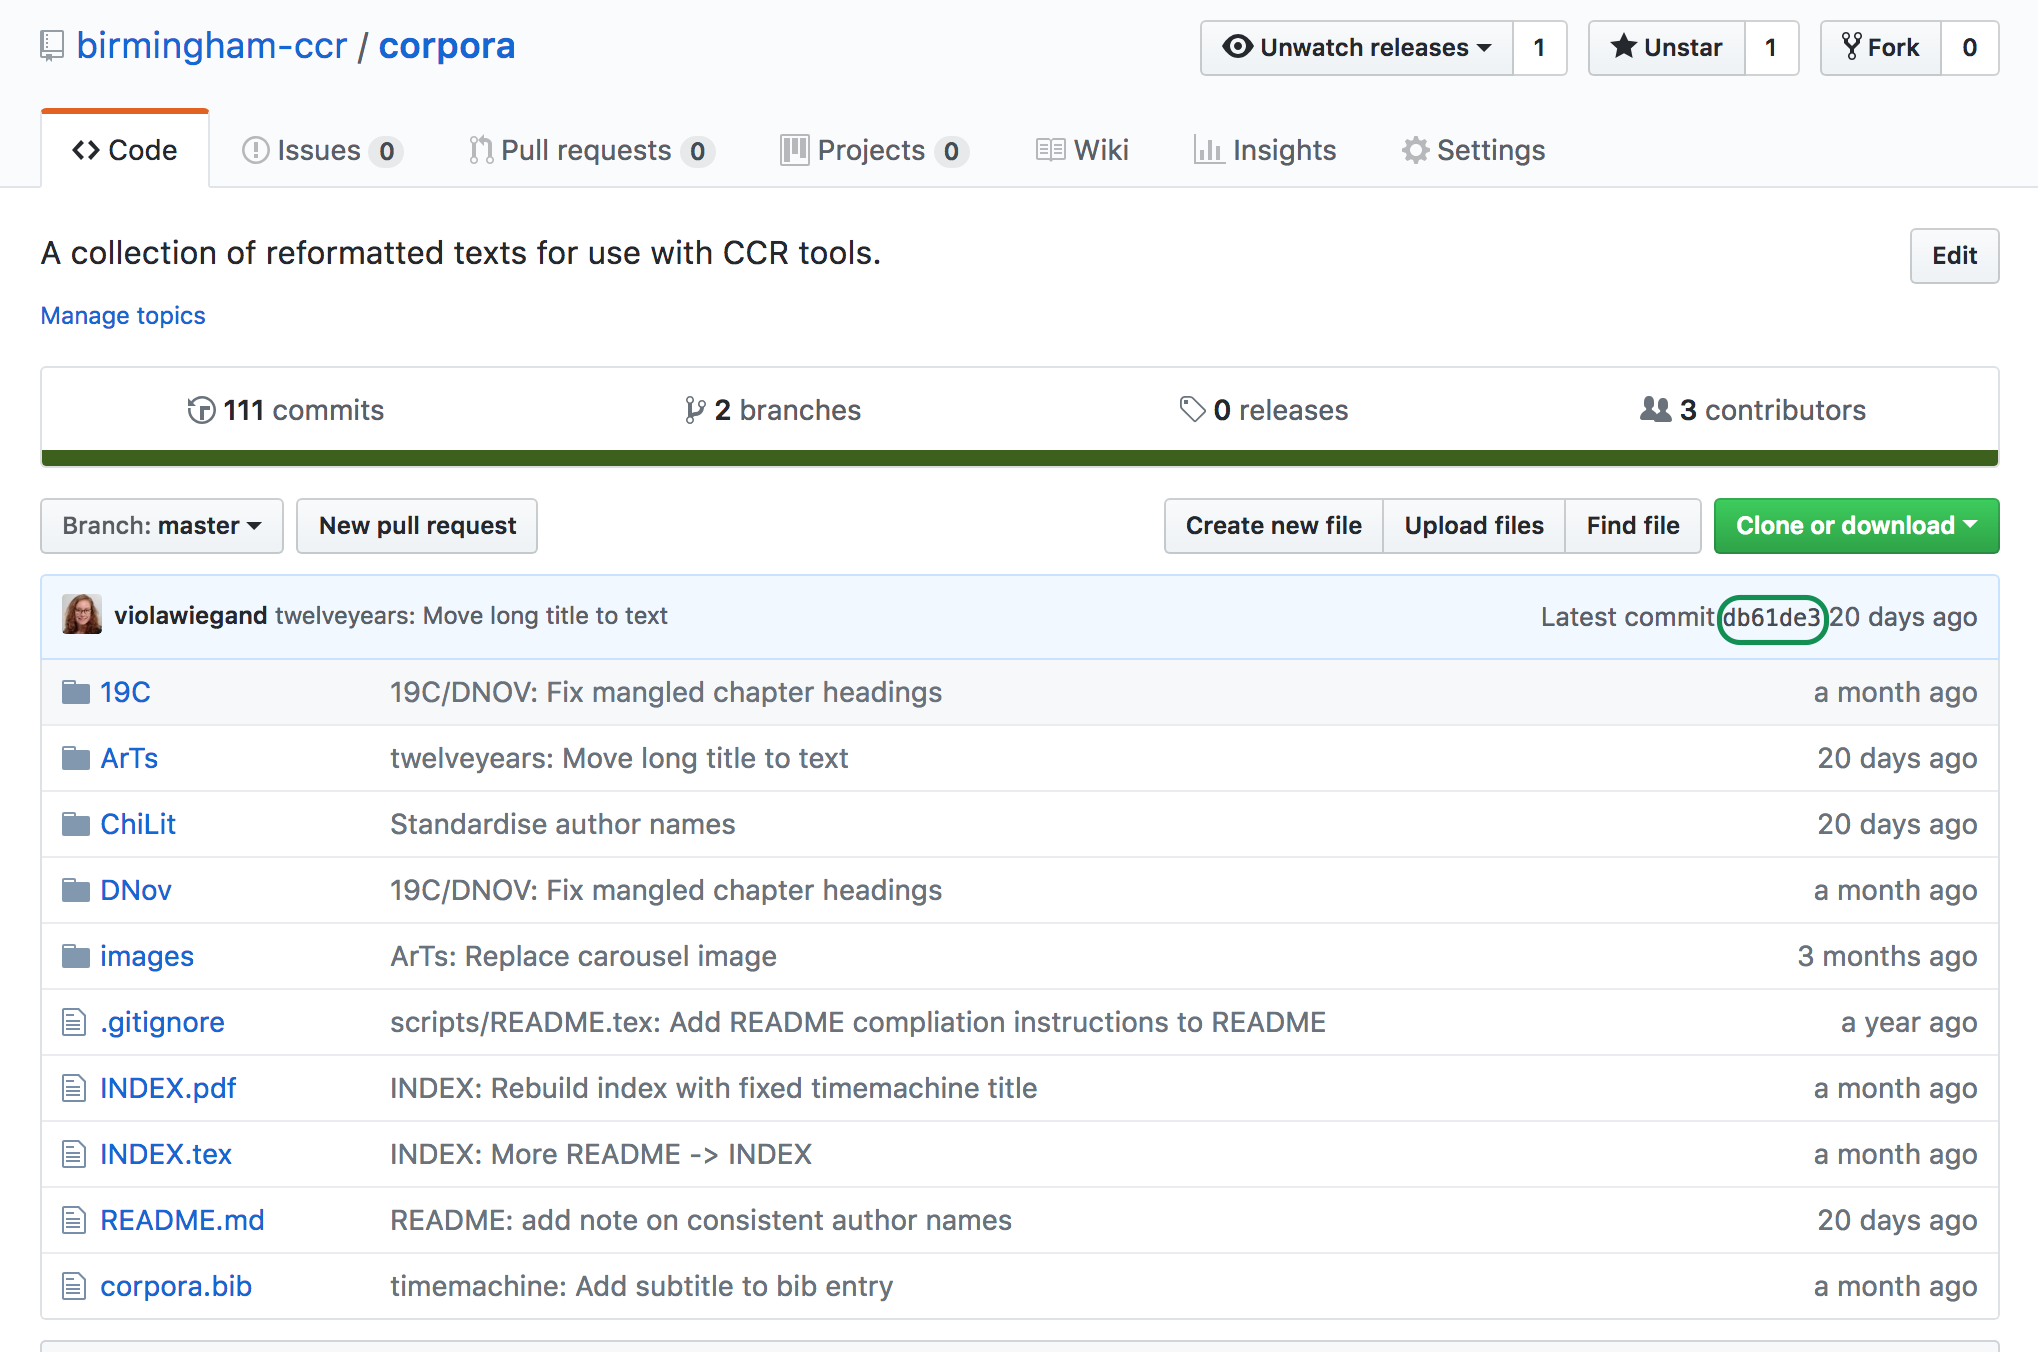Click the Code tab angle-brackets icon
The image size is (2038, 1352).
[x=86, y=150]
